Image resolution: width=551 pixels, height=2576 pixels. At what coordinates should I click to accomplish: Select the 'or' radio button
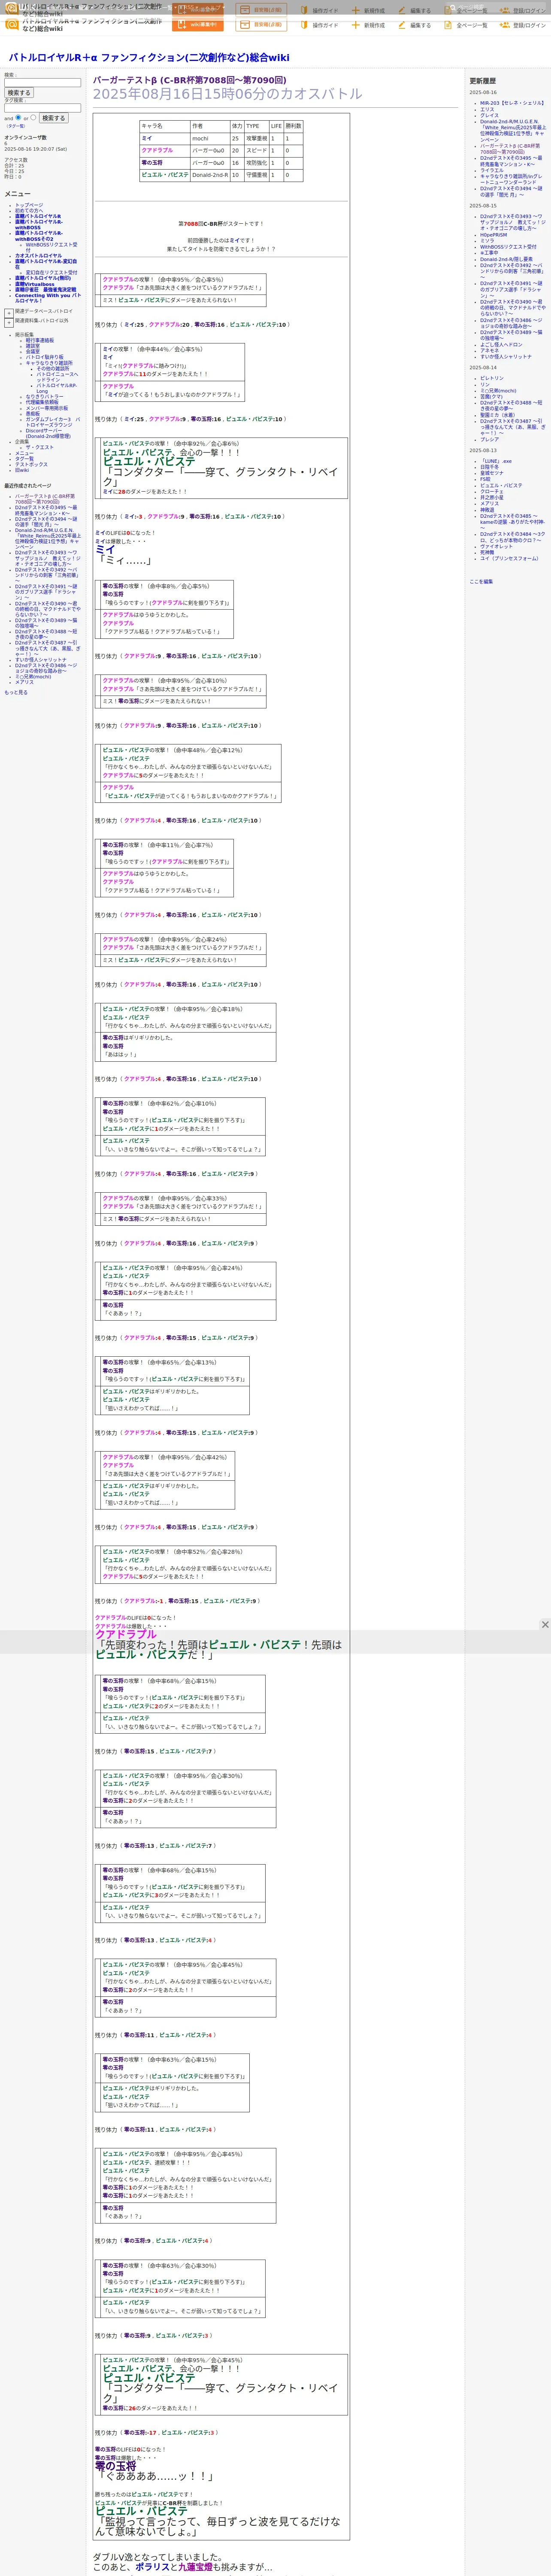33,117
